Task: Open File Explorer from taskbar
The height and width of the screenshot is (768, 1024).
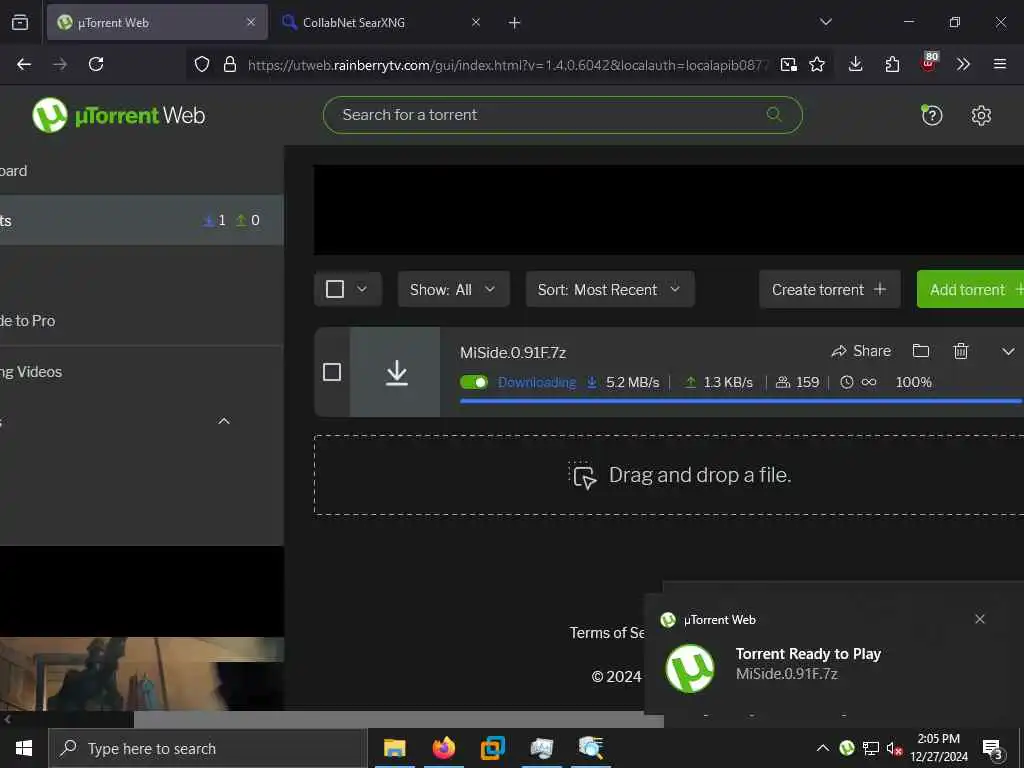Action: (x=394, y=748)
